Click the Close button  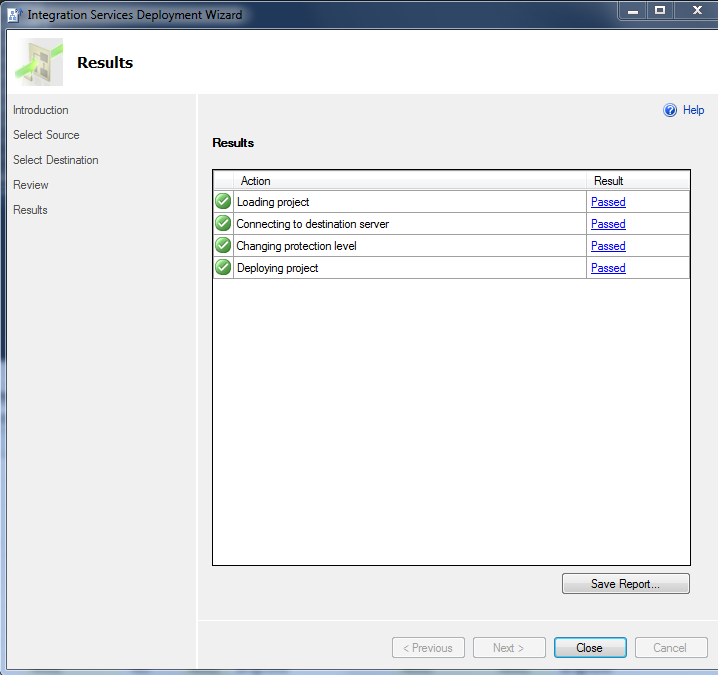590,648
